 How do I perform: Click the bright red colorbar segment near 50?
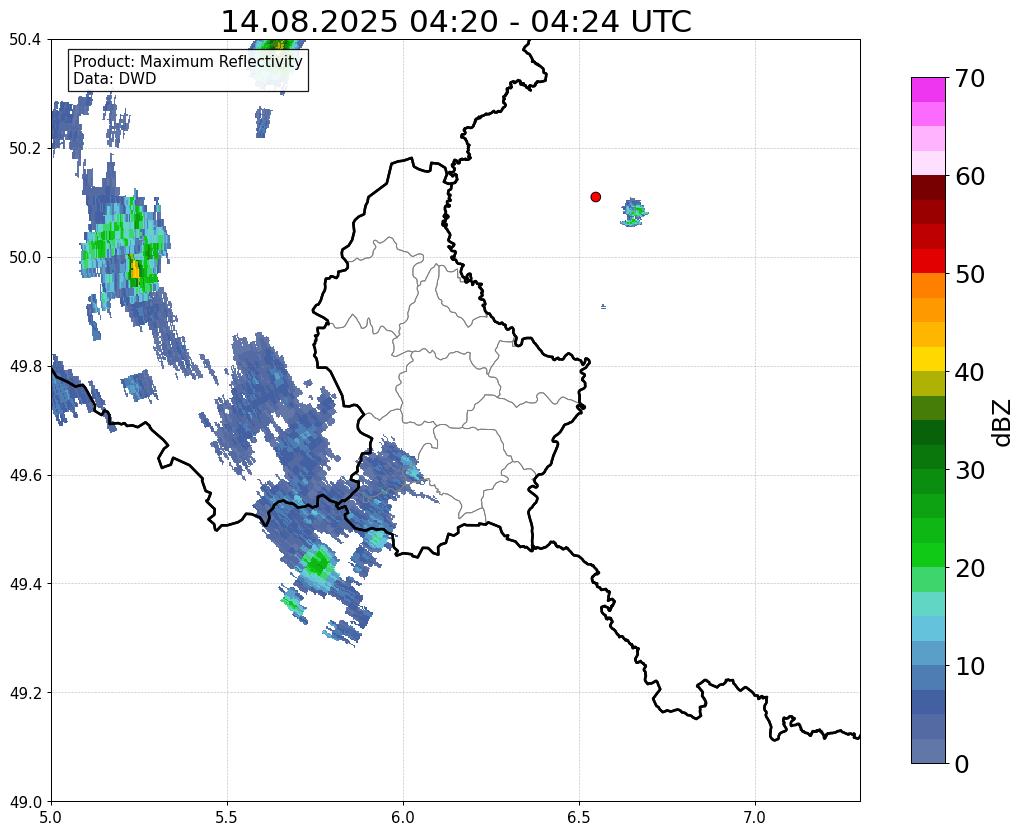tap(928, 261)
